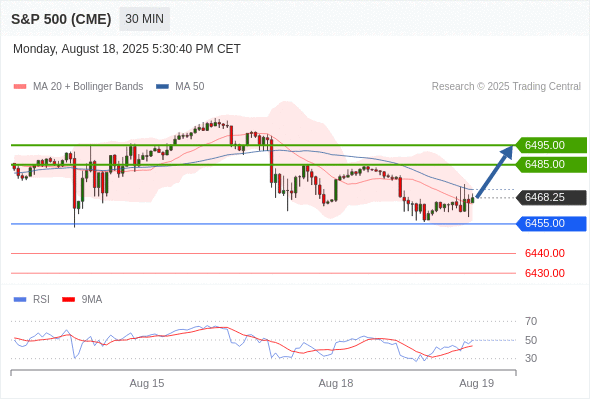The height and width of the screenshot is (400, 590).
Task: Click the MA 50 legend label
Action: tap(190, 87)
